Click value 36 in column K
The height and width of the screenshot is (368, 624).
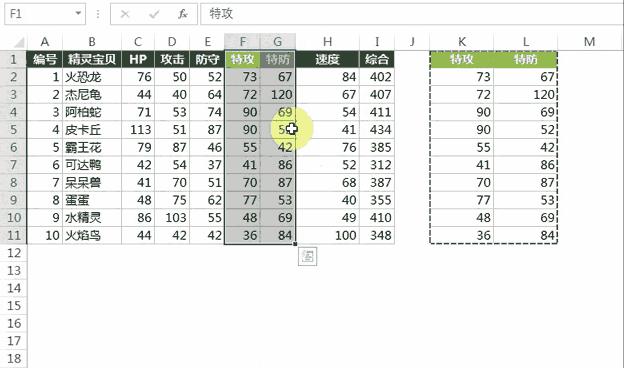coord(462,235)
